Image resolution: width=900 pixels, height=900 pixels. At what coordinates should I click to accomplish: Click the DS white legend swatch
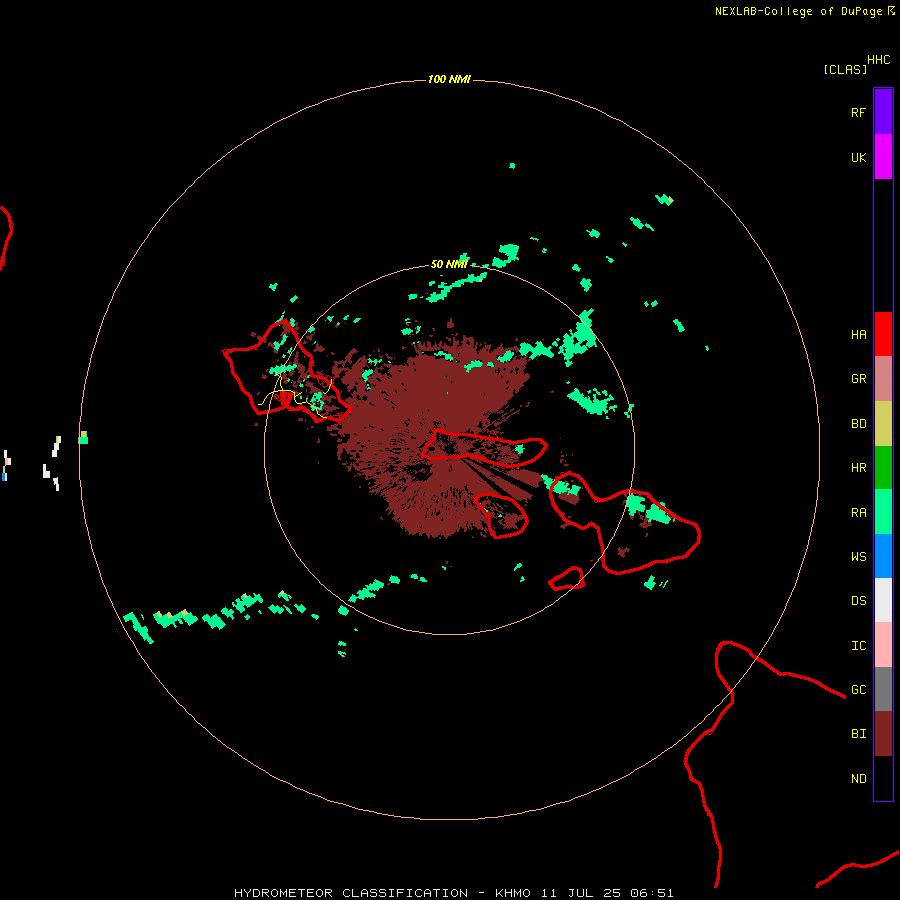[883, 600]
